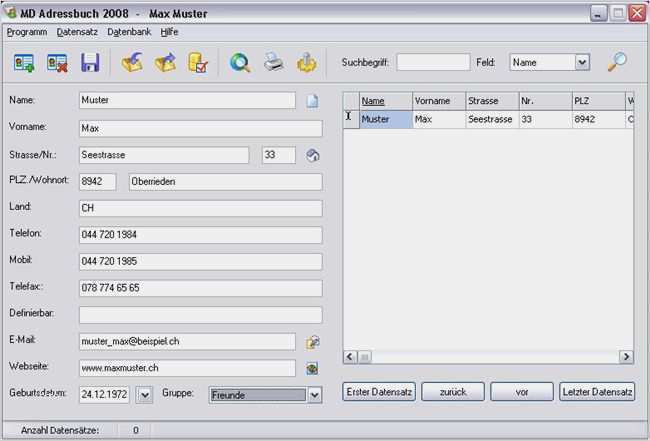Open the Geburtsdatum date picker dropdown
The image size is (650, 441).
click(x=144, y=395)
